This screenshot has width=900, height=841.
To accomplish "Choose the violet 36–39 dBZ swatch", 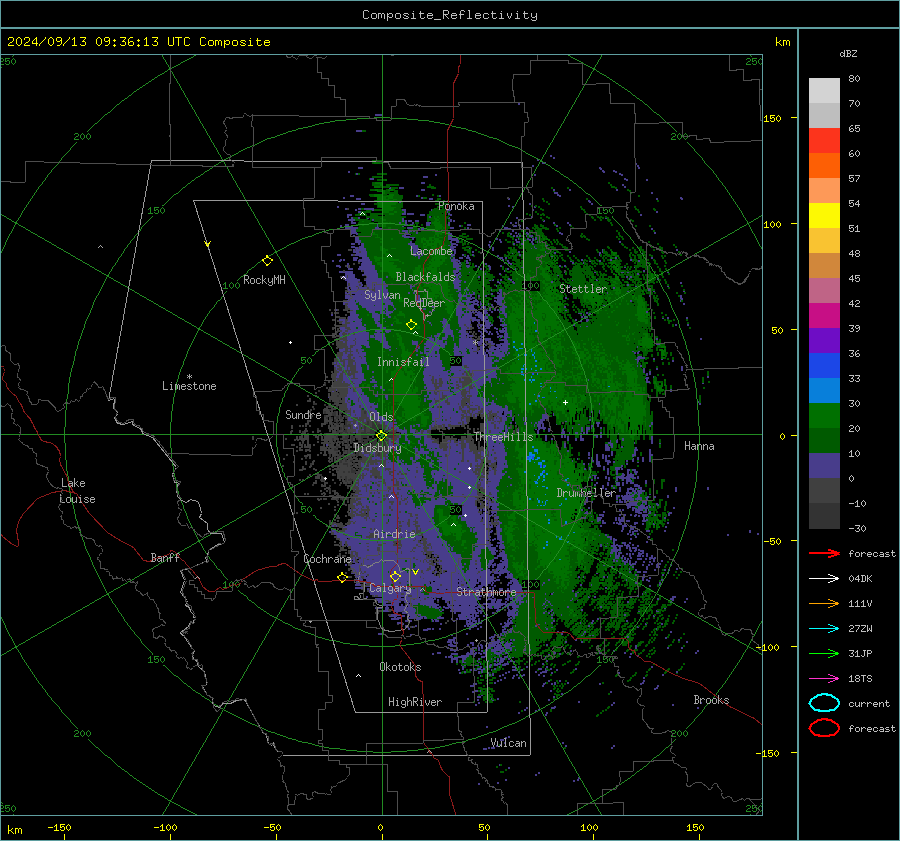I will point(824,341).
